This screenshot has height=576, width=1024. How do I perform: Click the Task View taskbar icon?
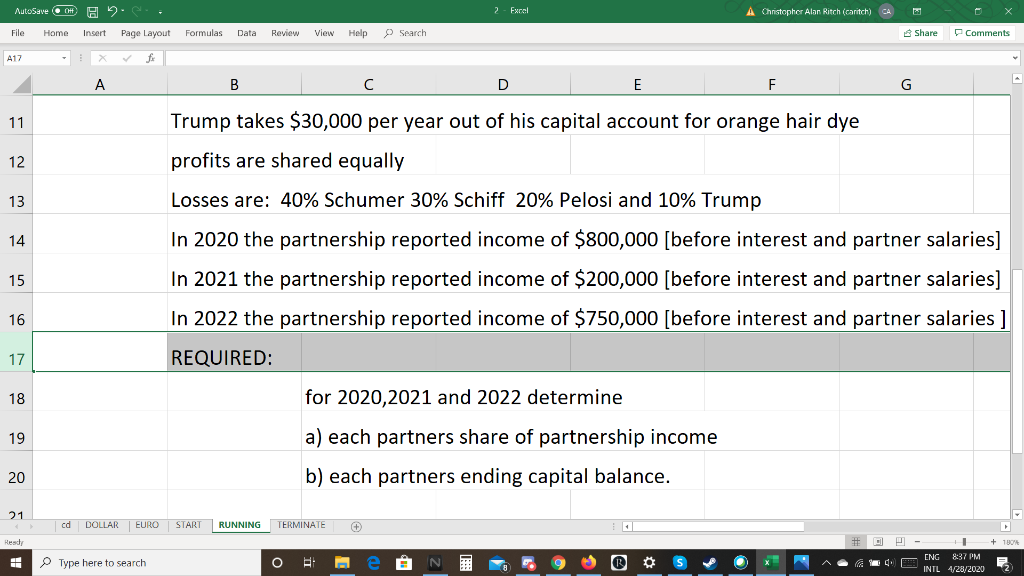(x=308, y=562)
